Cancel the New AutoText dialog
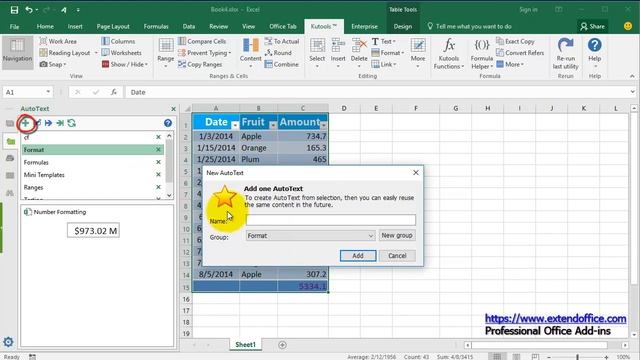Screen dimensions: 640x360 [397, 256]
